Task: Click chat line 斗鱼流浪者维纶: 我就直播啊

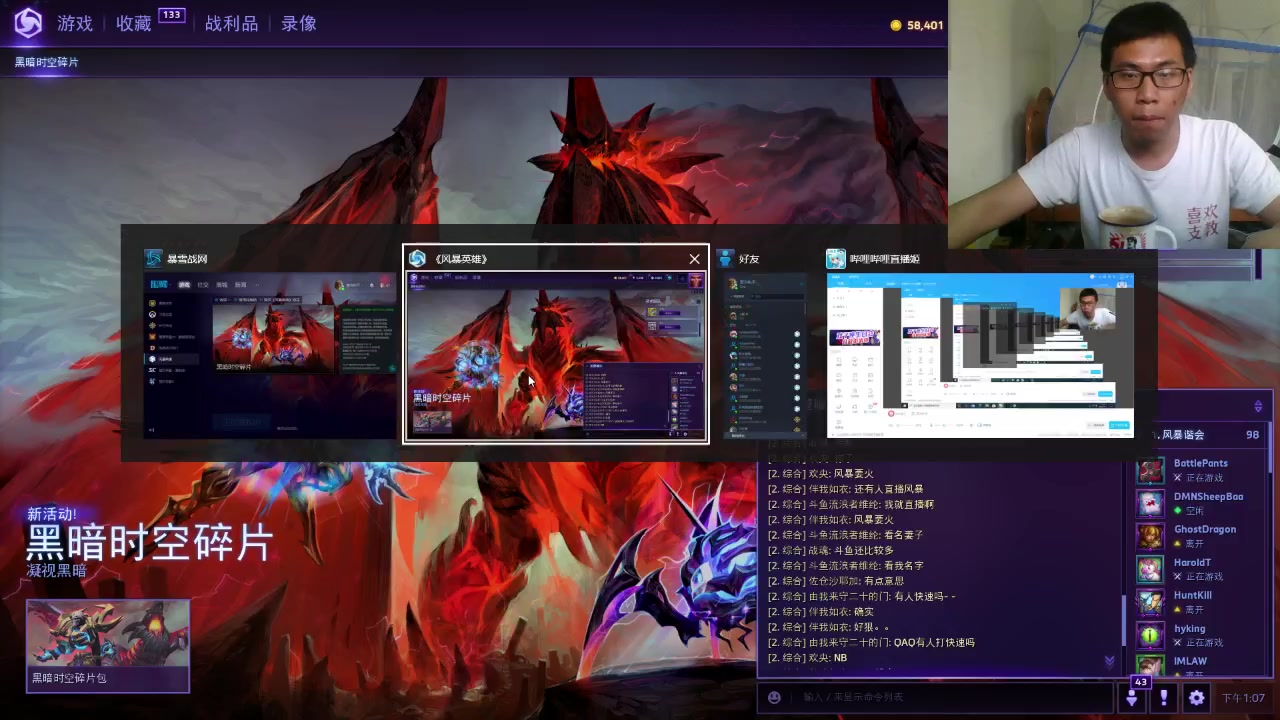Action: [x=850, y=504]
